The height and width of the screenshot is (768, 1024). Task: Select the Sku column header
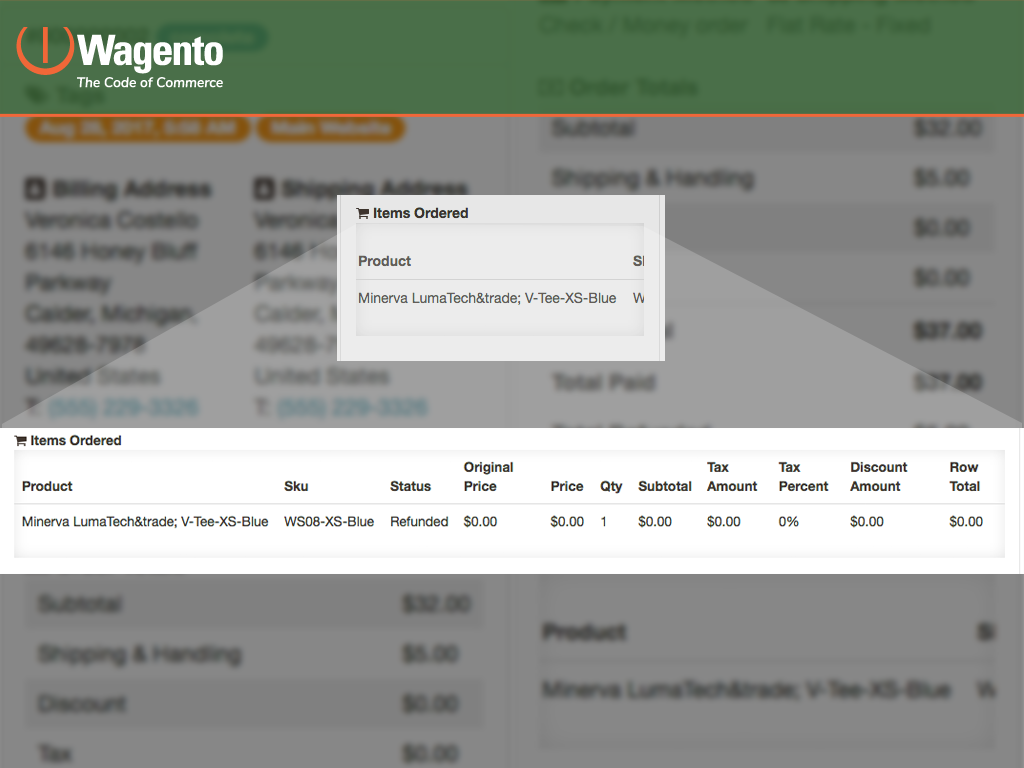coord(296,486)
